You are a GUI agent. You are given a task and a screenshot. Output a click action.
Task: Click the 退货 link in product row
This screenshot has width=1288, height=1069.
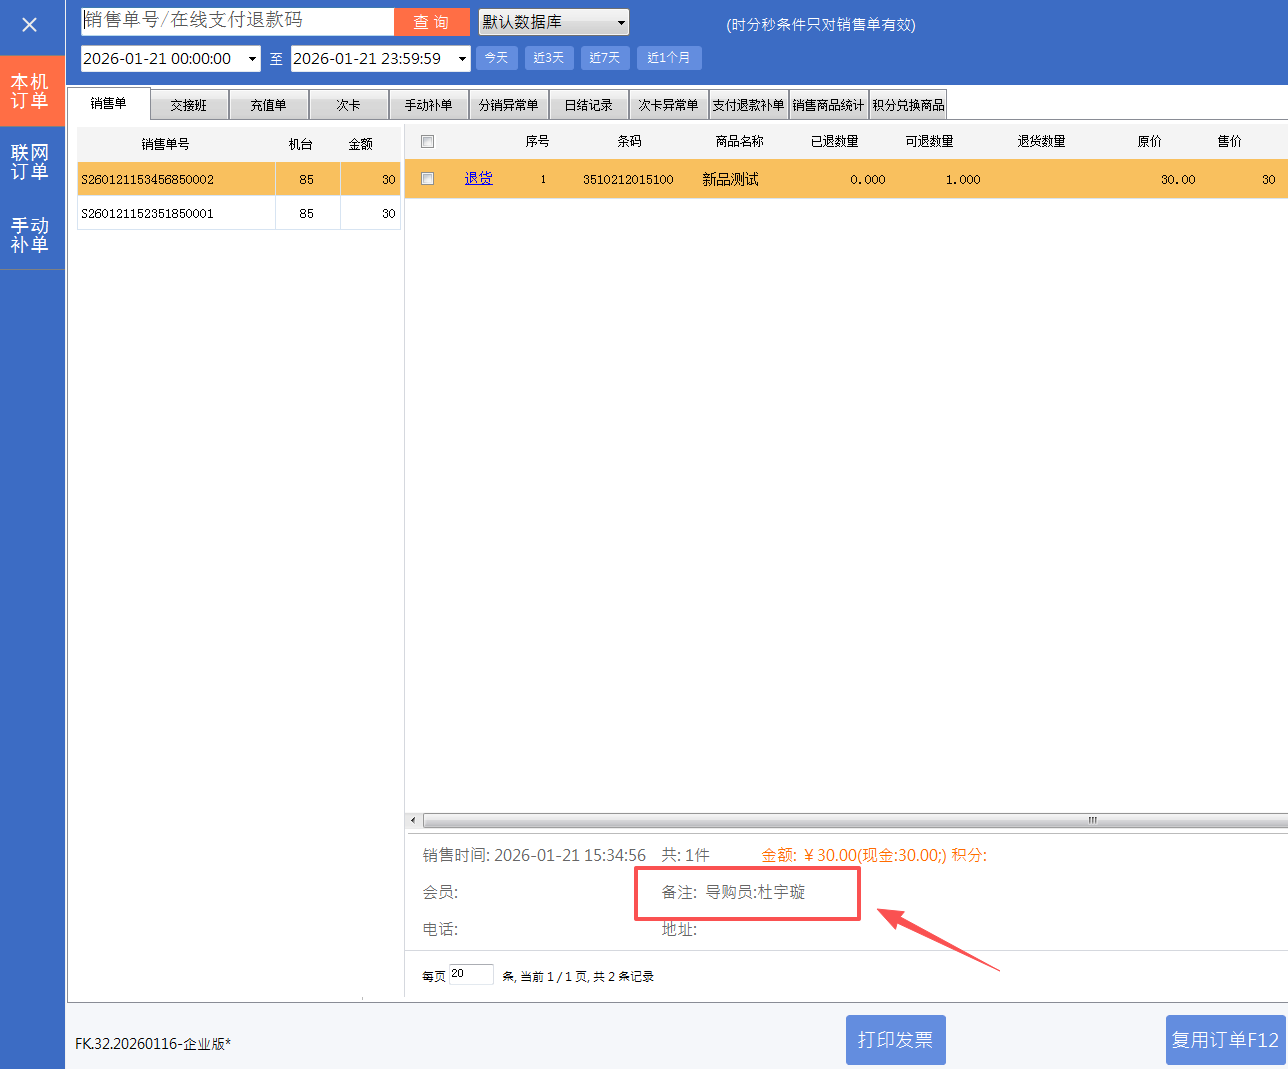click(479, 179)
